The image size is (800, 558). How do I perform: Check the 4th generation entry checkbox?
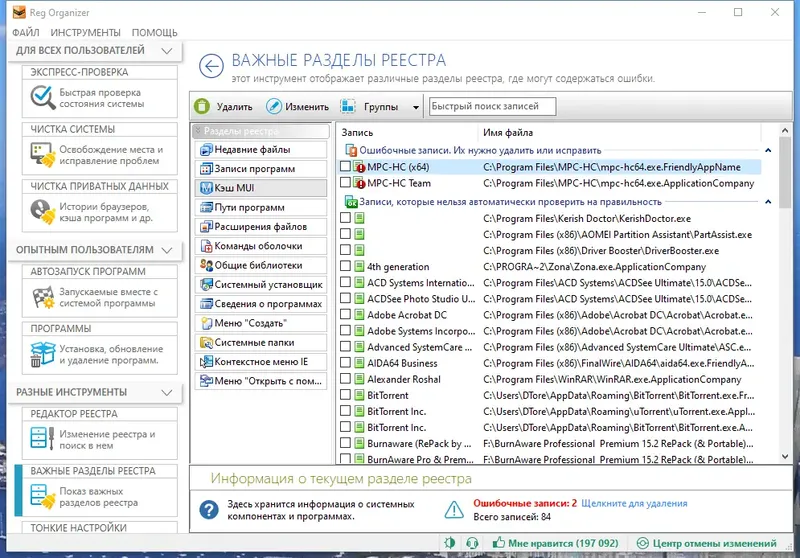[345, 266]
